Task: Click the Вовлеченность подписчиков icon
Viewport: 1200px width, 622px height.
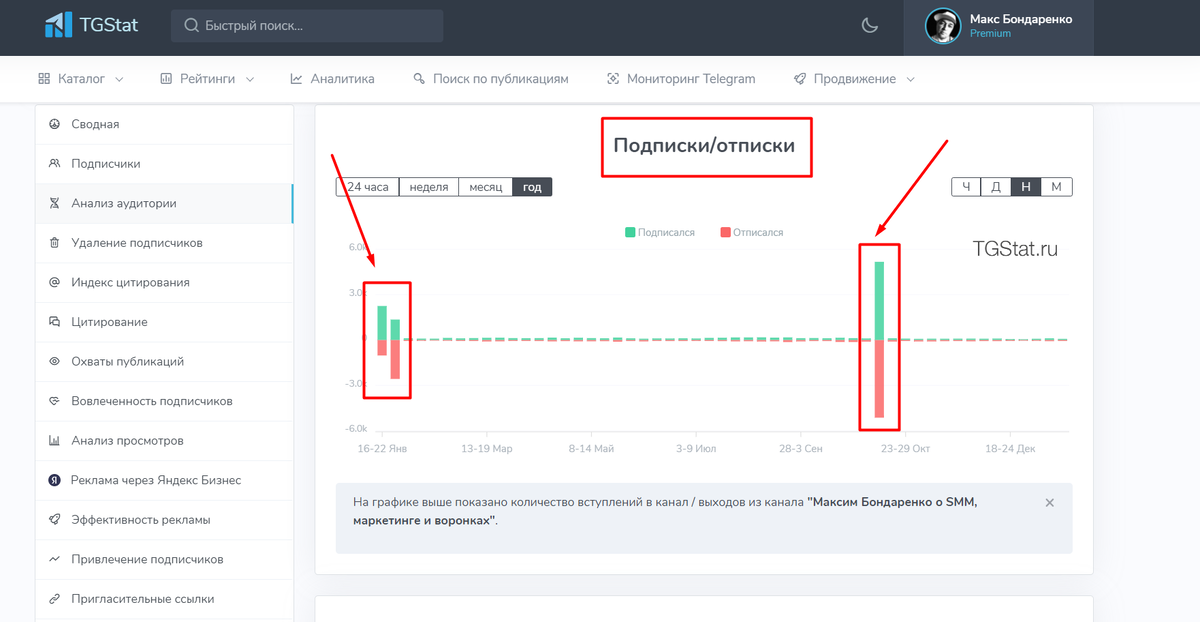Action: (54, 401)
